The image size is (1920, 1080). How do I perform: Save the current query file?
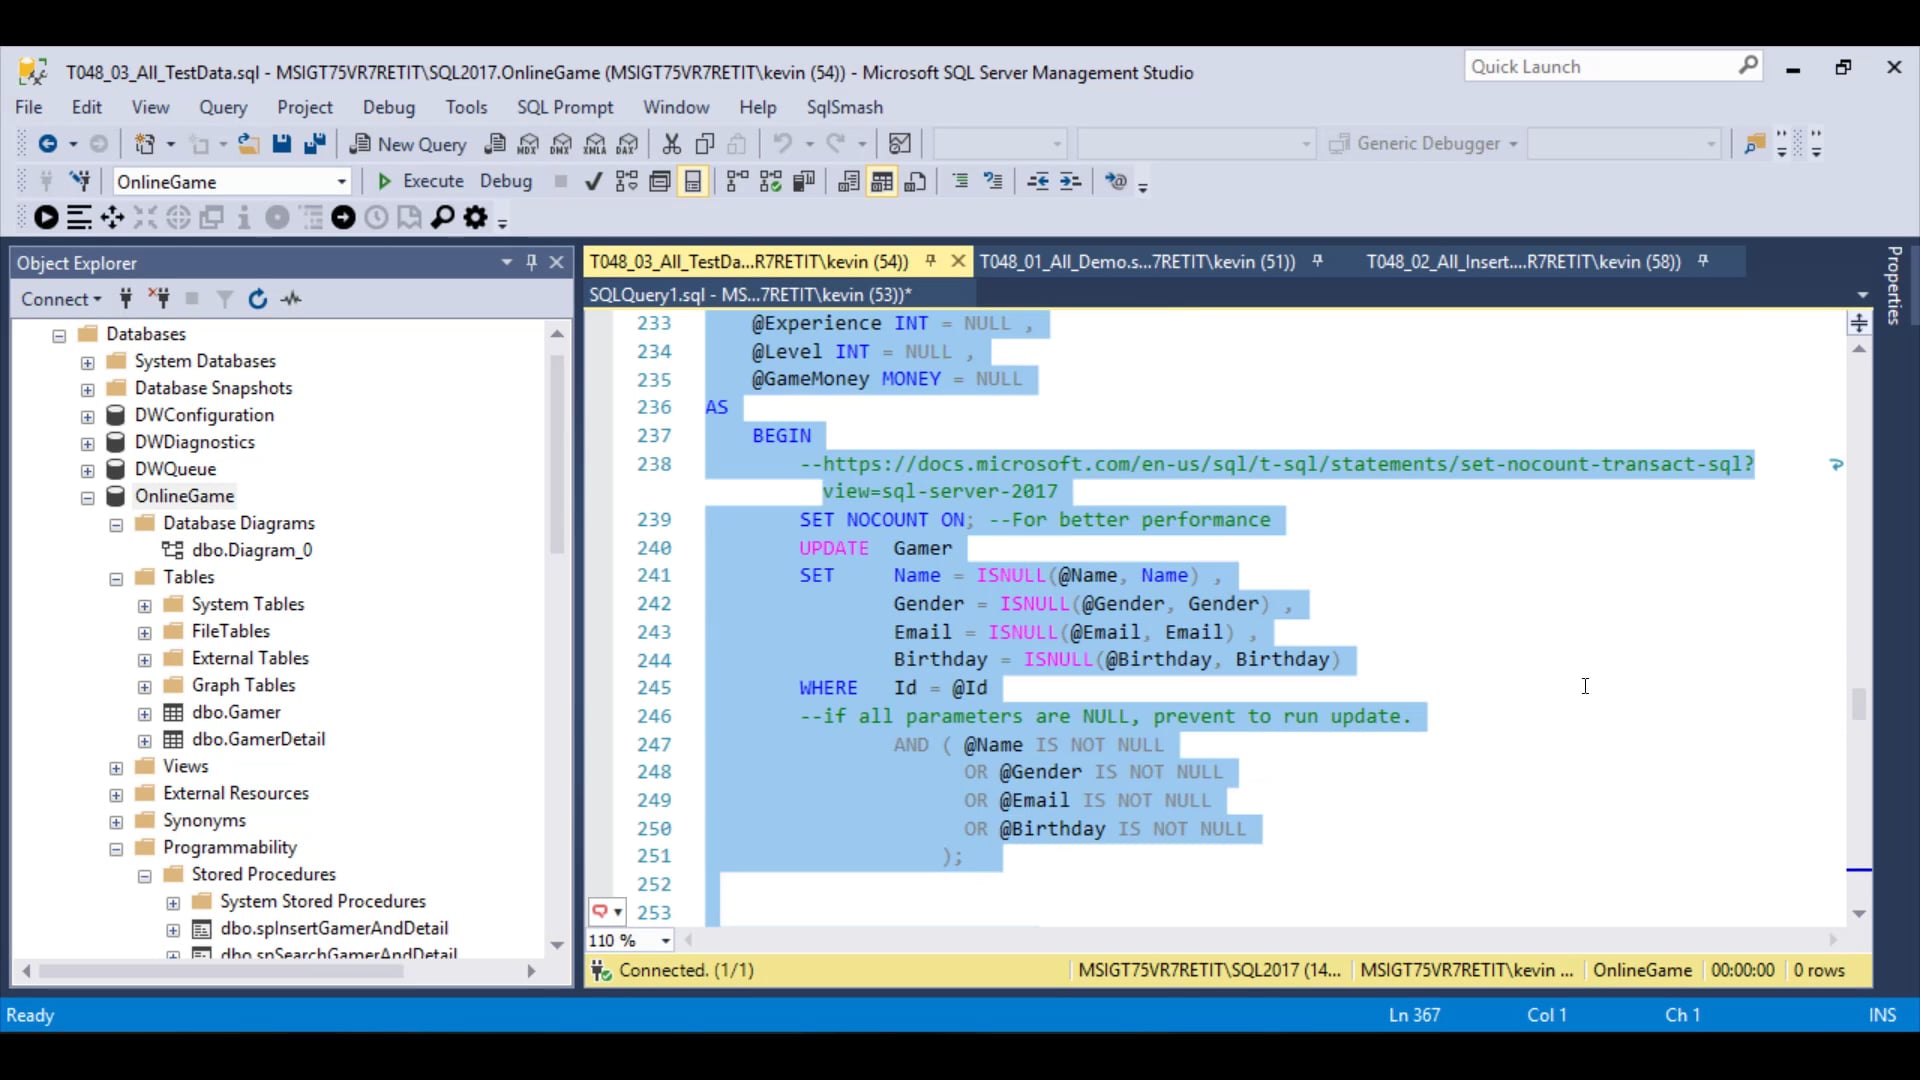281,143
